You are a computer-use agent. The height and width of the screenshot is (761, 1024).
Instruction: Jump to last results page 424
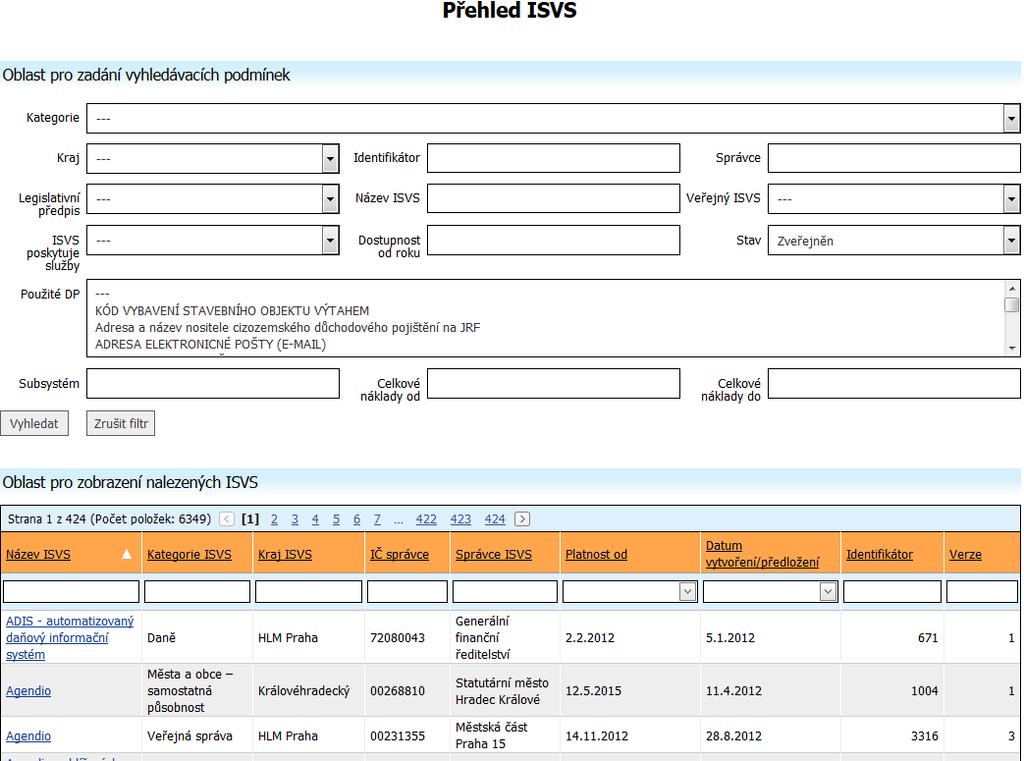[495, 519]
